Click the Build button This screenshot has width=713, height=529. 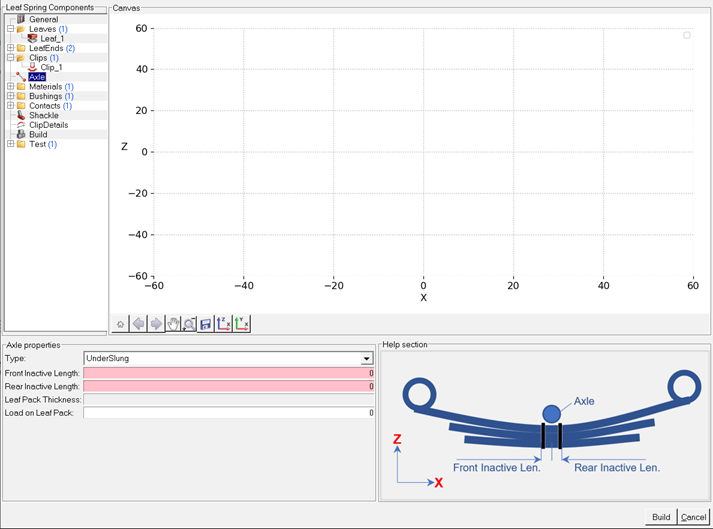661,517
